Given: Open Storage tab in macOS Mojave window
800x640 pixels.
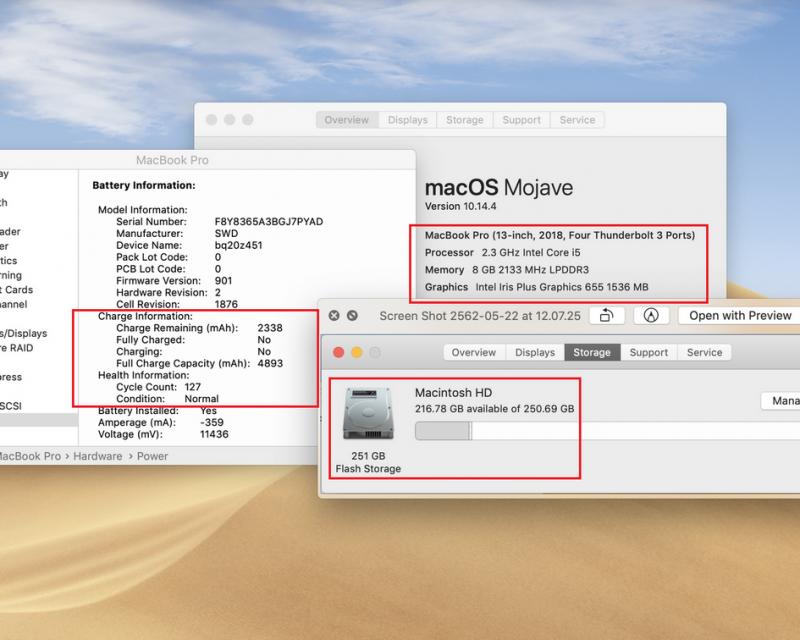Looking at the screenshot, I should click(x=464, y=120).
